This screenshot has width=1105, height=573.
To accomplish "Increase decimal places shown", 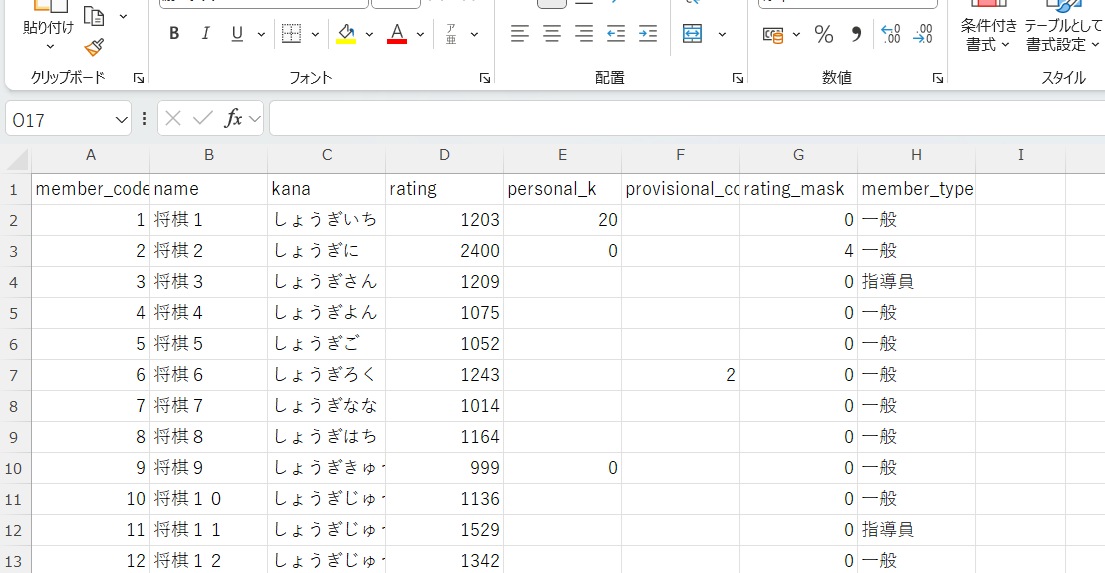I will coord(890,35).
